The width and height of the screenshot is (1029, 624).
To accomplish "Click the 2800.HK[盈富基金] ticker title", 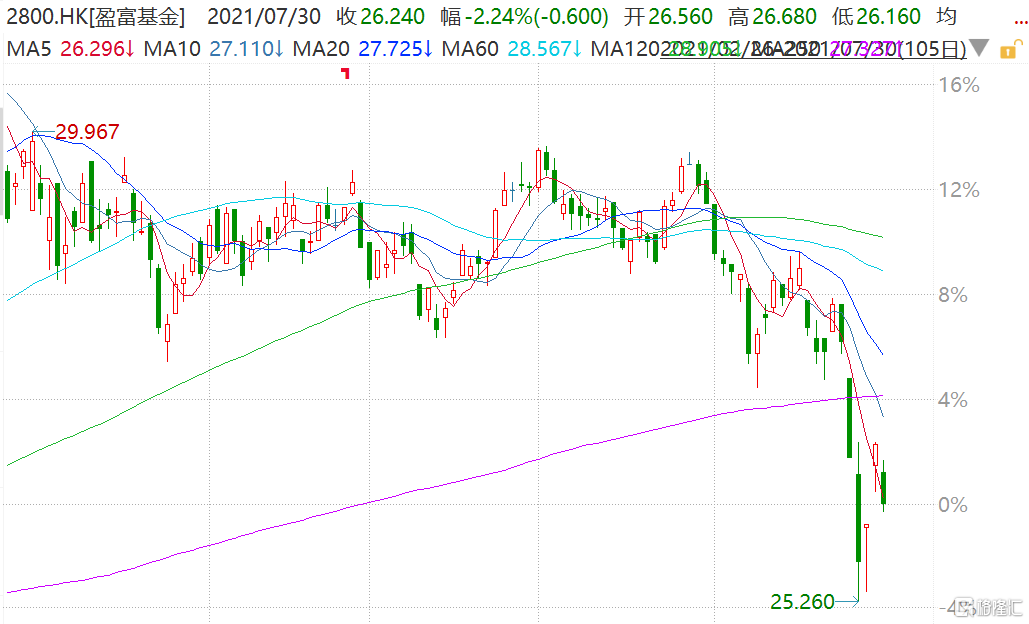I will pyautogui.click(x=96, y=17).
